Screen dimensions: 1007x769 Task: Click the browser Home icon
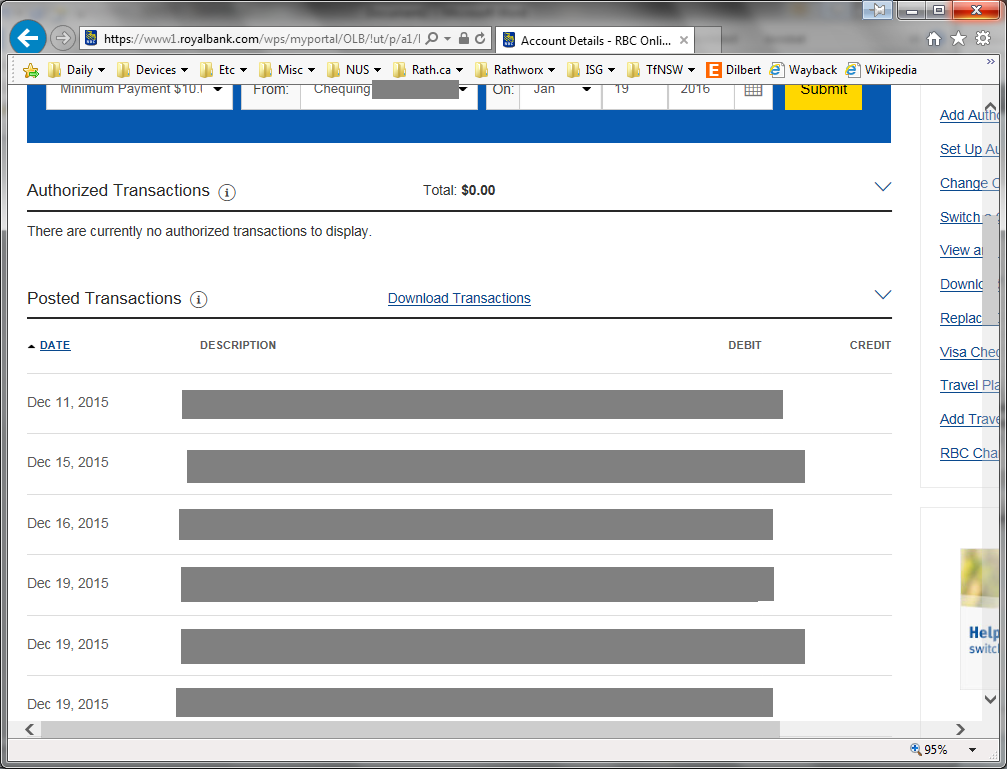tap(934, 38)
